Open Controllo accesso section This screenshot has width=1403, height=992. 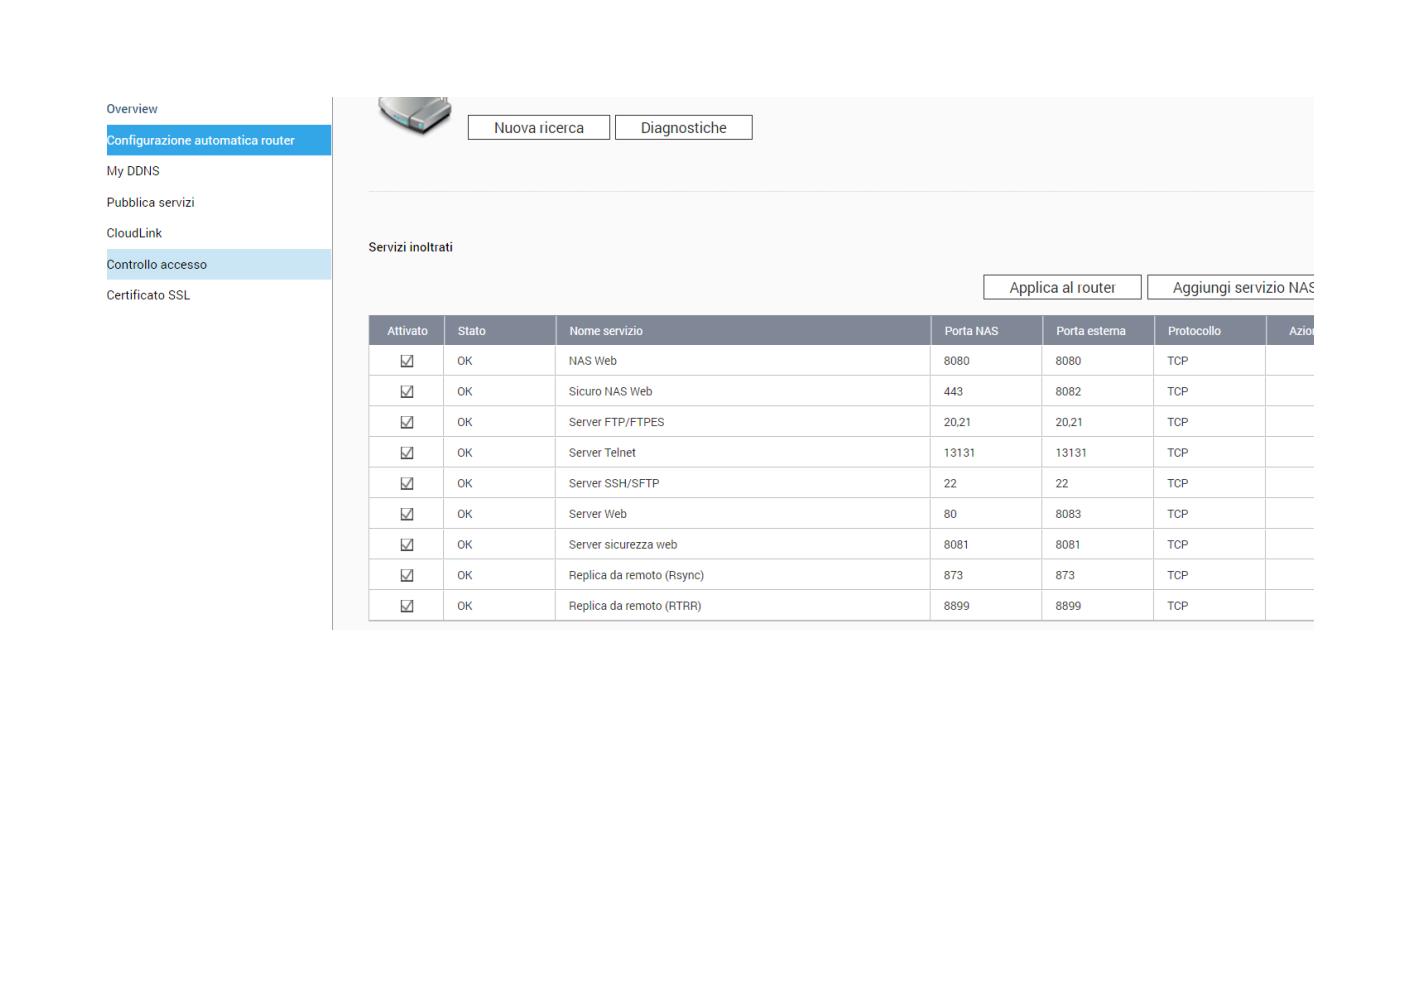[157, 265]
